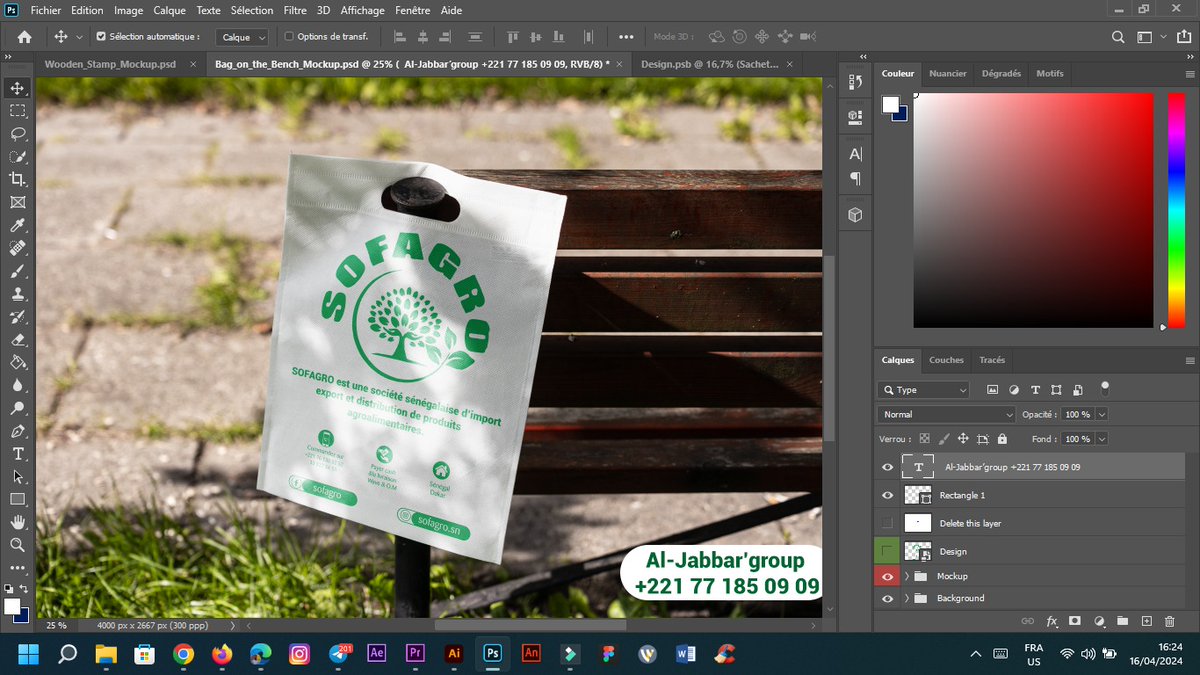Select the Frame tool
Viewport: 1200px width, 675px height.
(x=17, y=202)
